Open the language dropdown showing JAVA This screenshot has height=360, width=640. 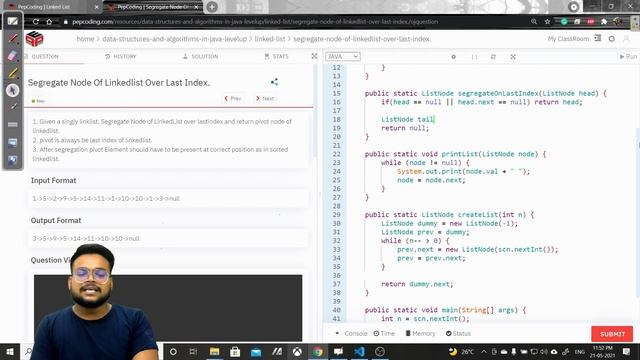(342, 56)
